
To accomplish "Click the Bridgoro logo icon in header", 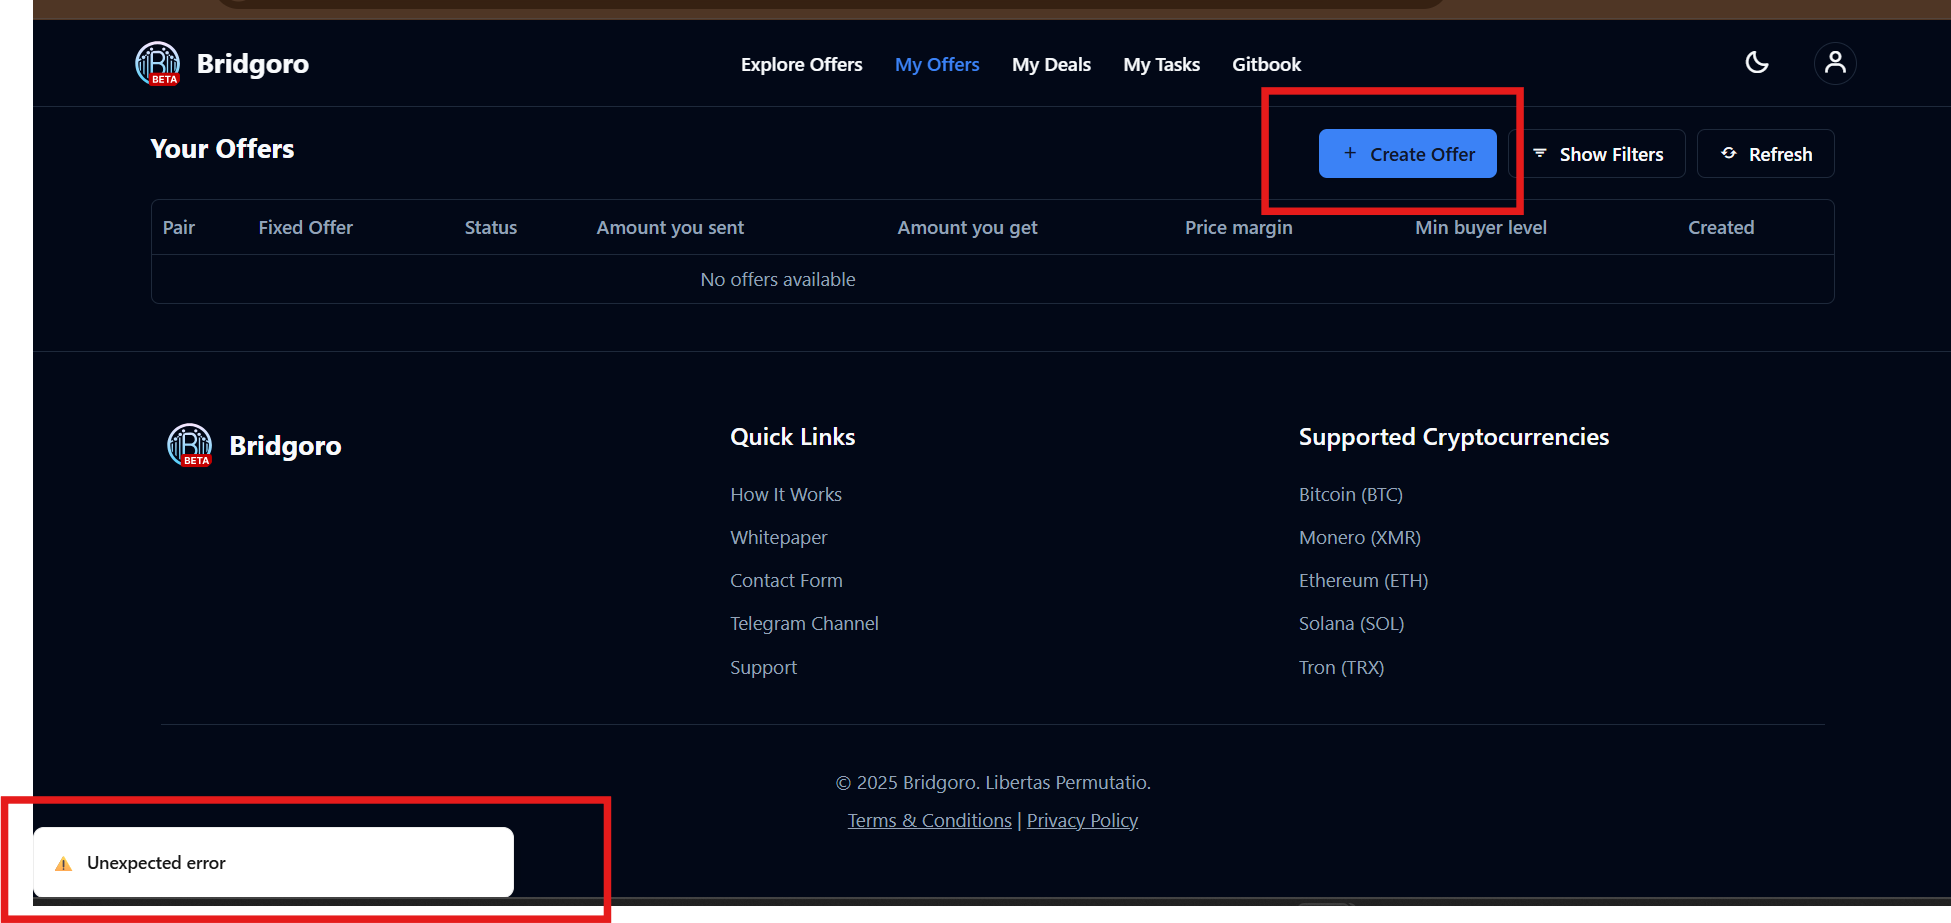I will tap(158, 63).
